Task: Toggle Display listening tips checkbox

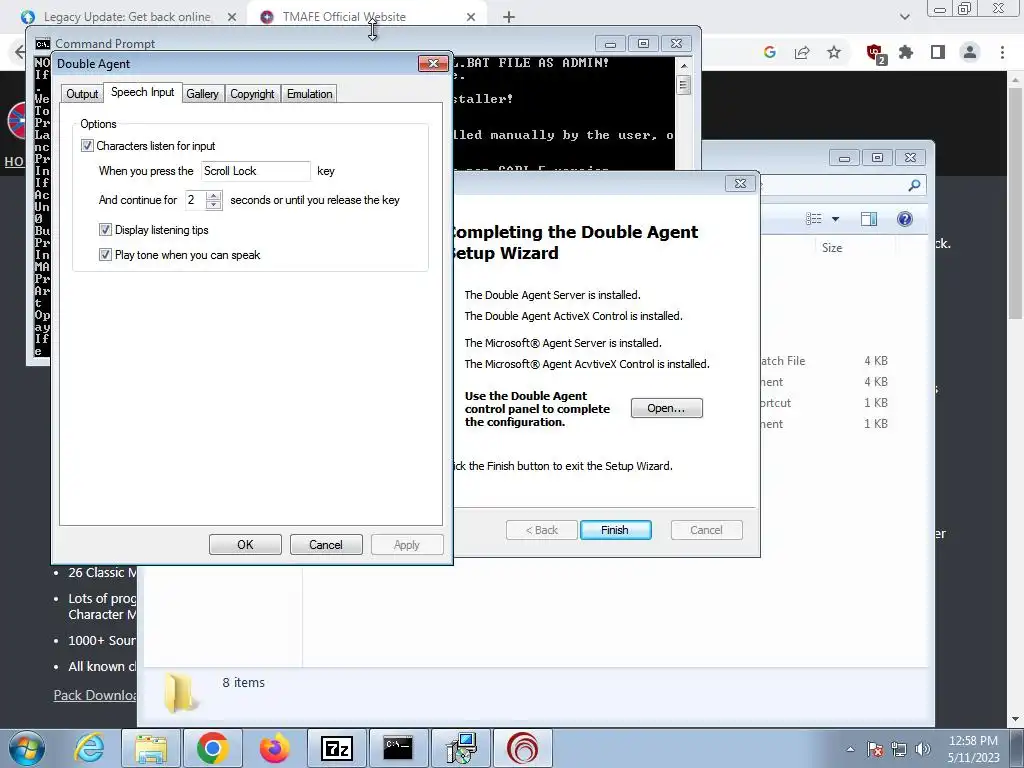Action: 105,230
